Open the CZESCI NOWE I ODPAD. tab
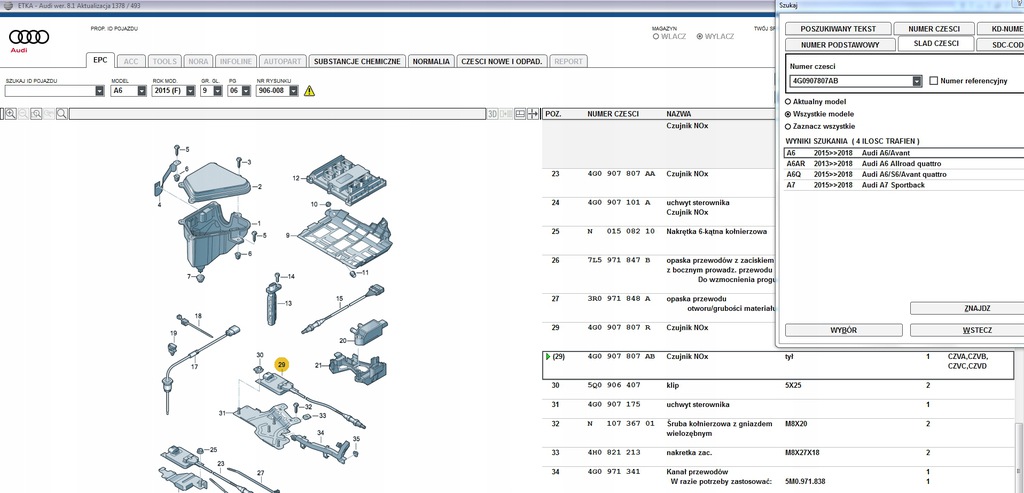 click(502, 61)
